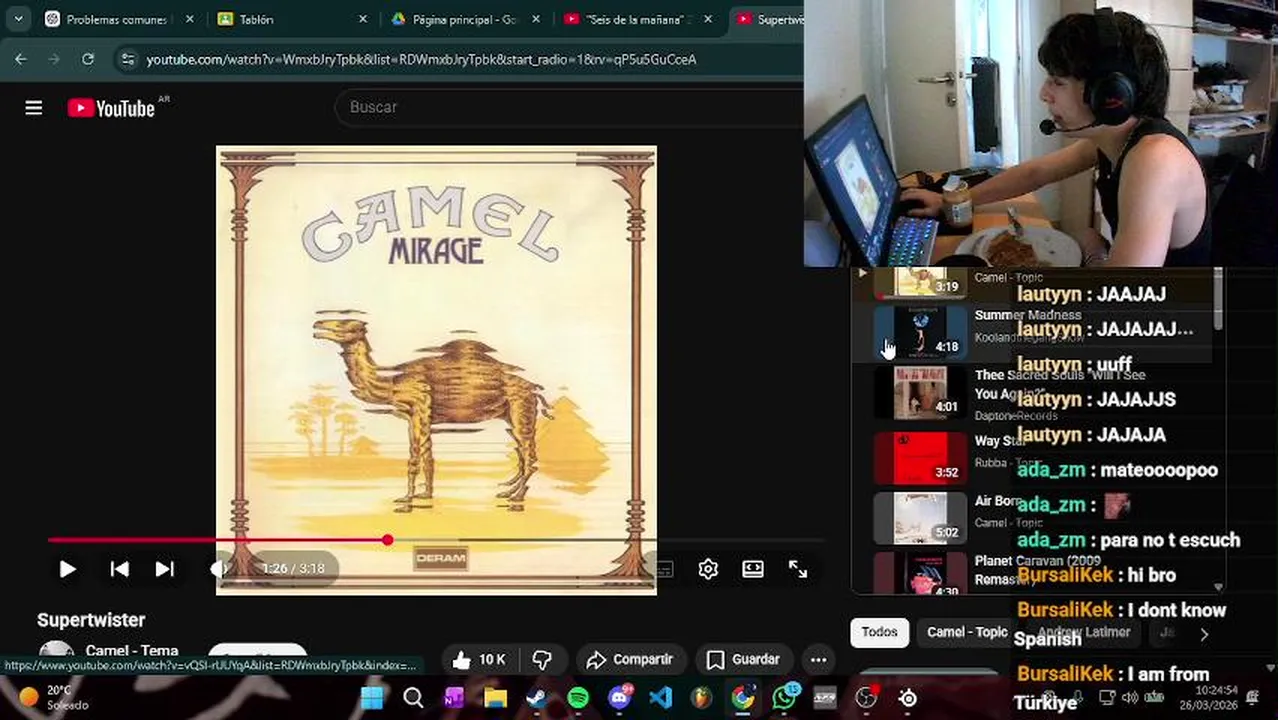Close the Página principal tab
This screenshot has width=1278, height=720.
(536, 19)
